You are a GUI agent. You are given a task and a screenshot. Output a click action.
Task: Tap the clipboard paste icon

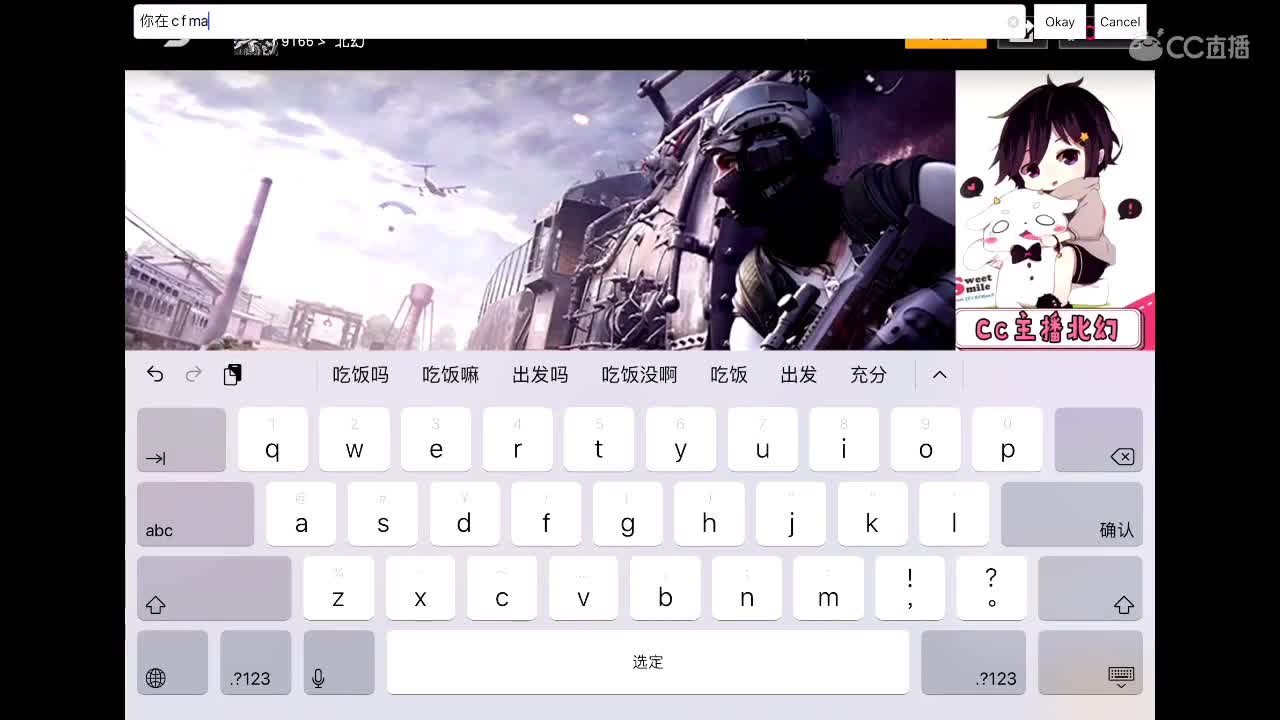click(232, 374)
